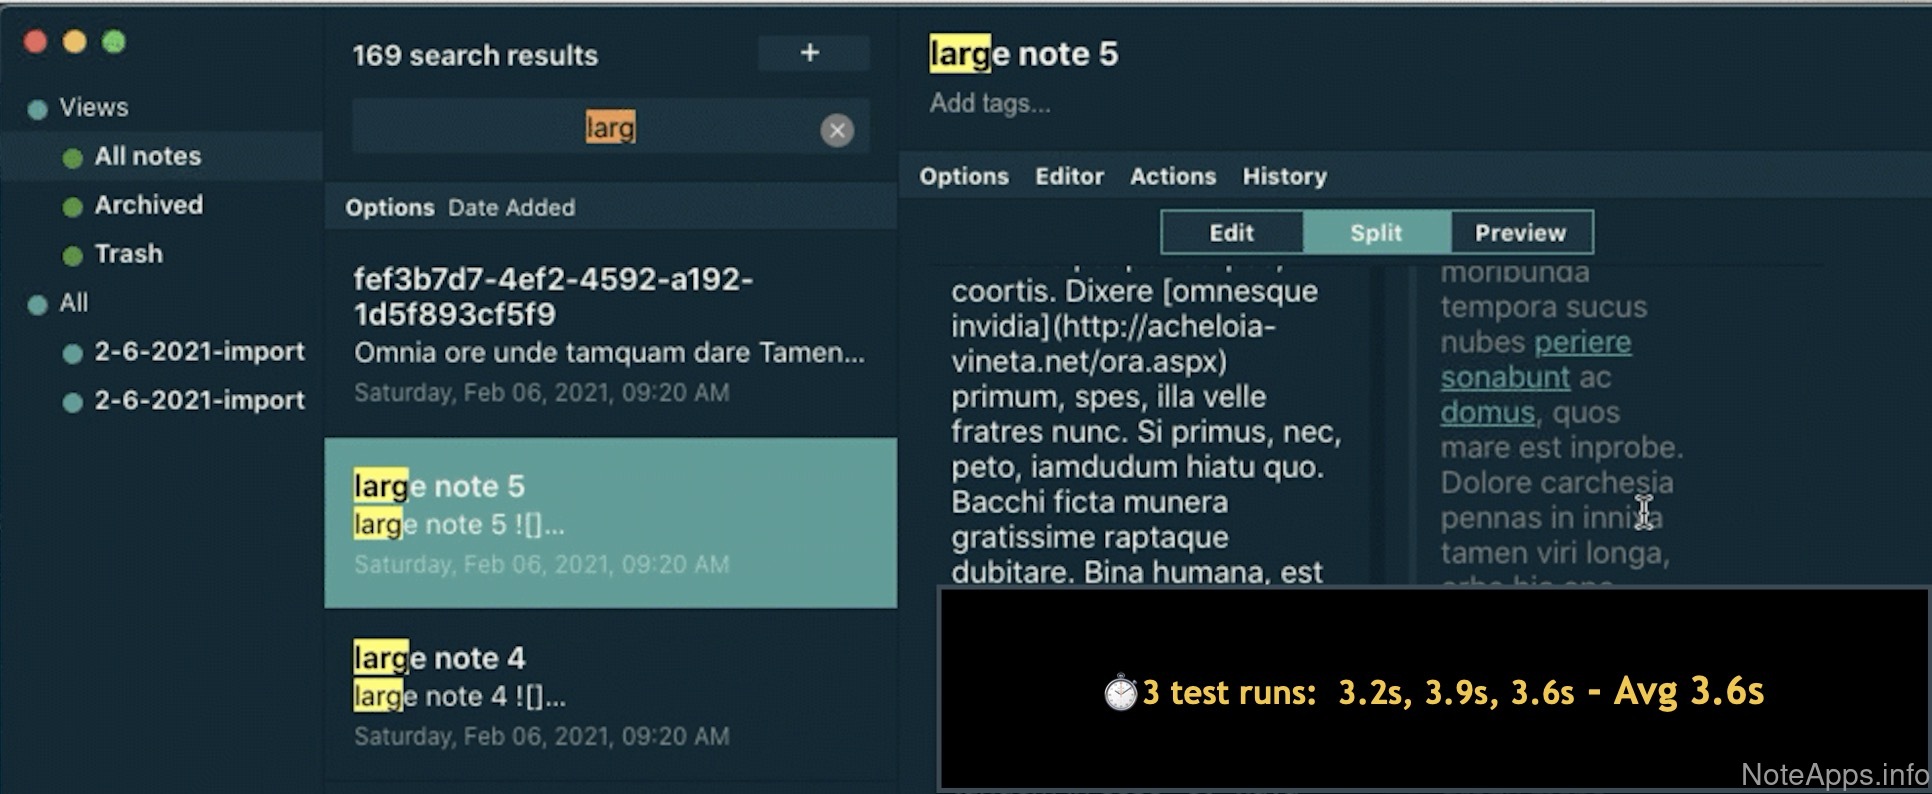This screenshot has height=794, width=1932.
Task: Click the teal dot next to All
Action: pos(38,304)
